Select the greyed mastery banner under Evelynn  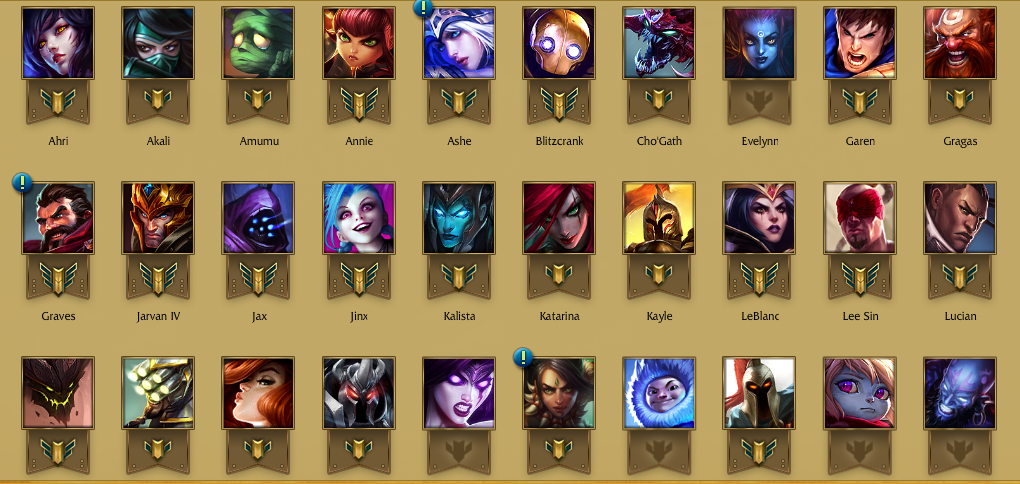759,102
